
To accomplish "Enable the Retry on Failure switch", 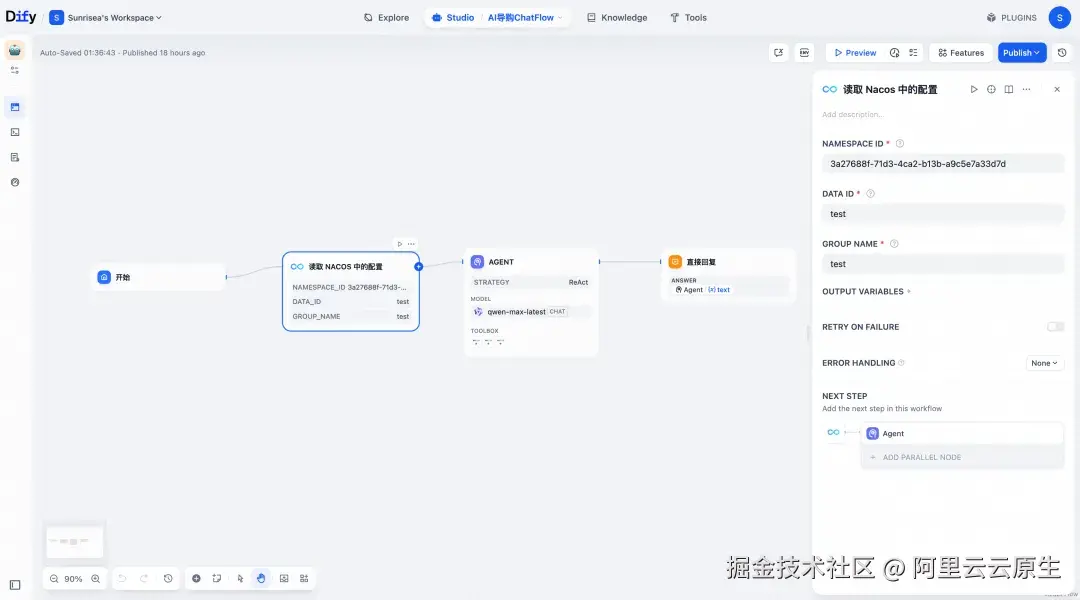I will pos(1055,326).
